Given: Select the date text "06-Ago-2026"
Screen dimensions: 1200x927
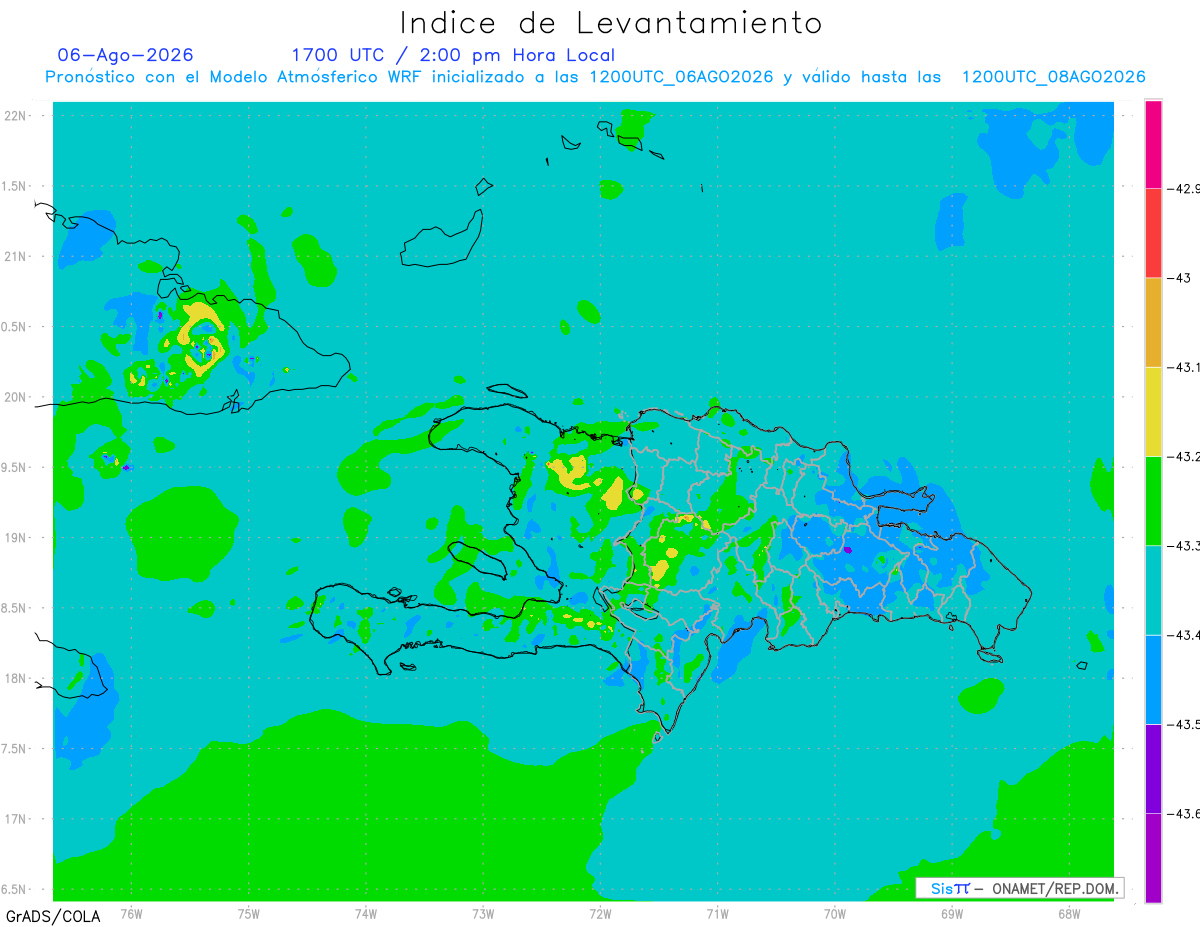Looking at the screenshot, I should 126,54.
